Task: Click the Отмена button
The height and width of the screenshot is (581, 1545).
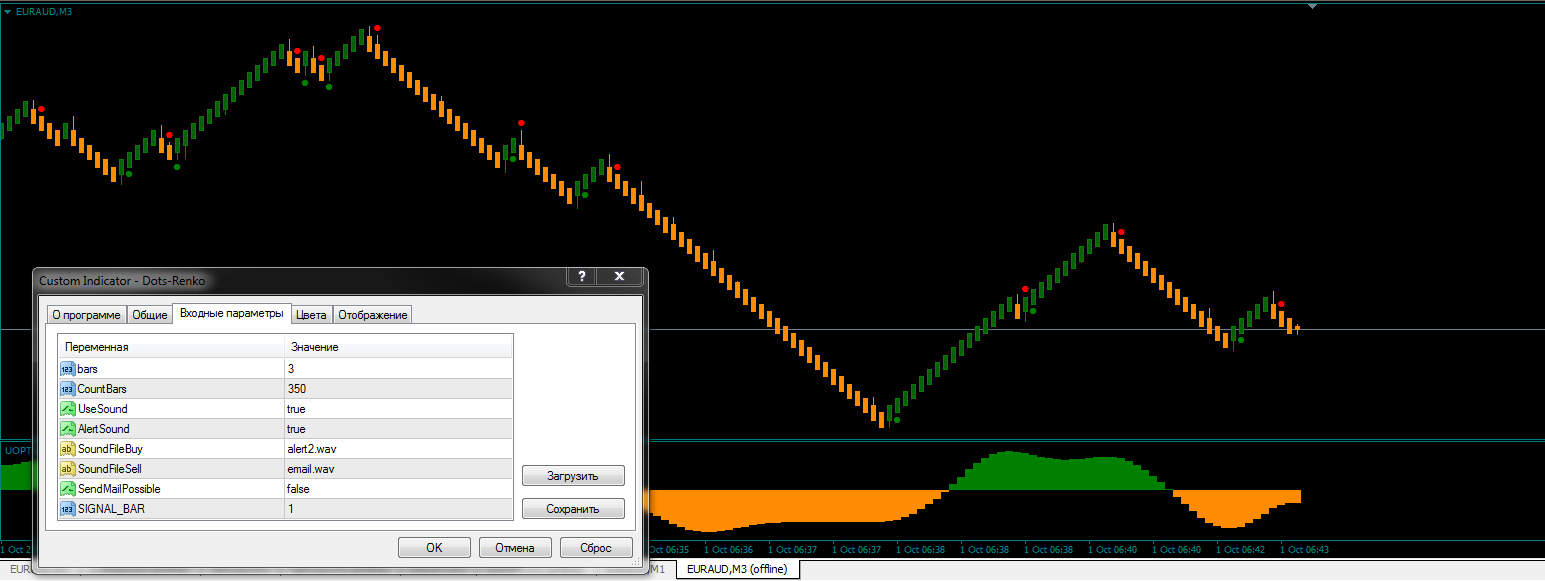Action: tap(514, 548)
